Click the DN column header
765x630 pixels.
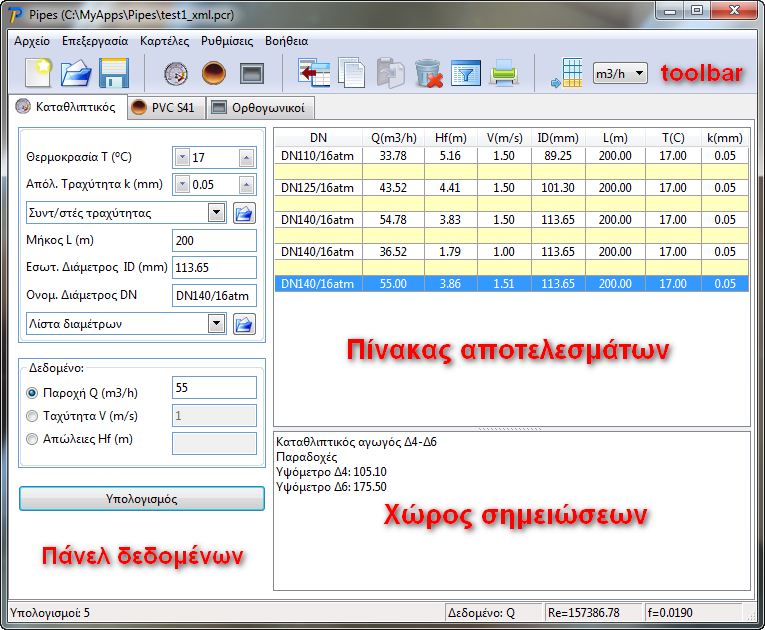(319, 138)
